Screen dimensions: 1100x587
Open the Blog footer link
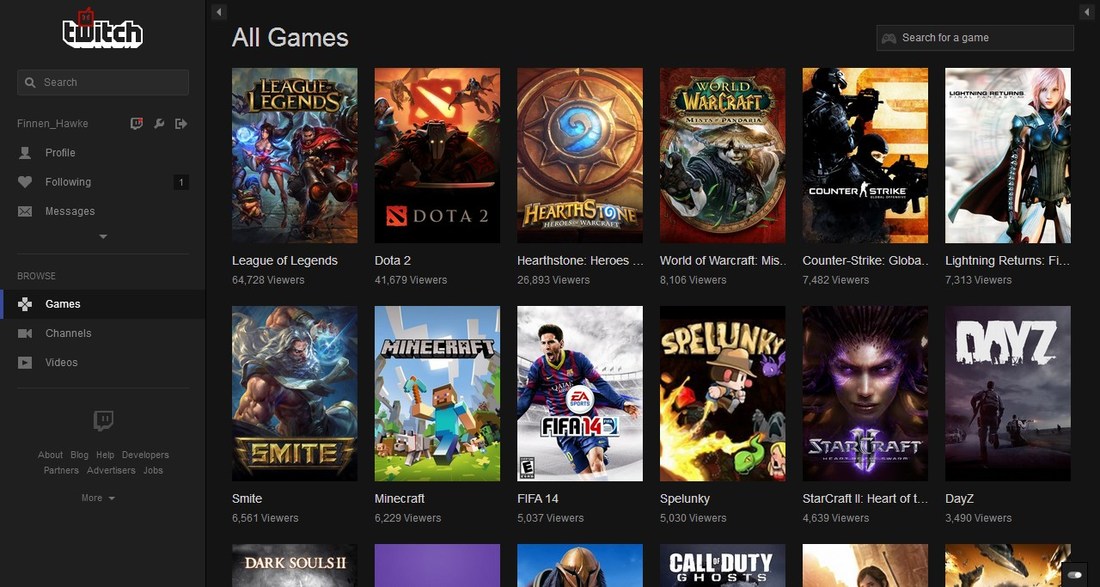pos(79,455)
